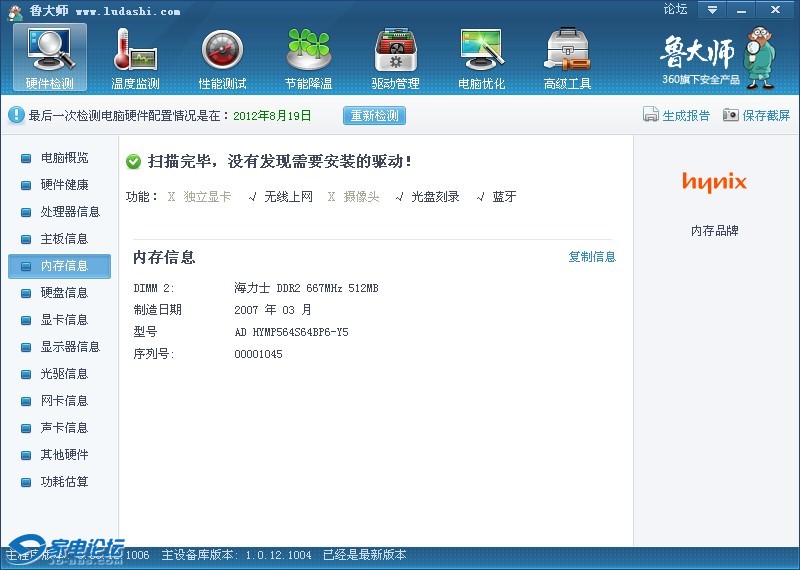Click the manufacture date 2007 年 03 月
Screen dimensions: 800x570
[x=272, y=310]
